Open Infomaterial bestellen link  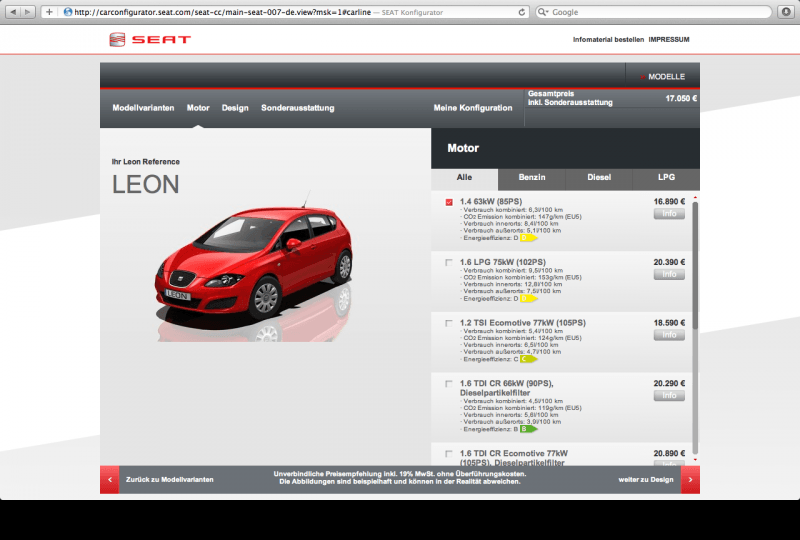(x=608, y=39)
